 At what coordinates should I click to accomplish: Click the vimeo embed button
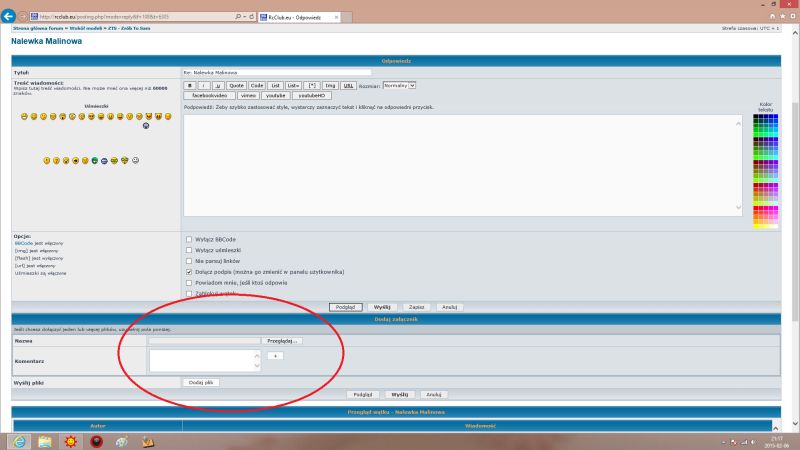tap(248, 95)
